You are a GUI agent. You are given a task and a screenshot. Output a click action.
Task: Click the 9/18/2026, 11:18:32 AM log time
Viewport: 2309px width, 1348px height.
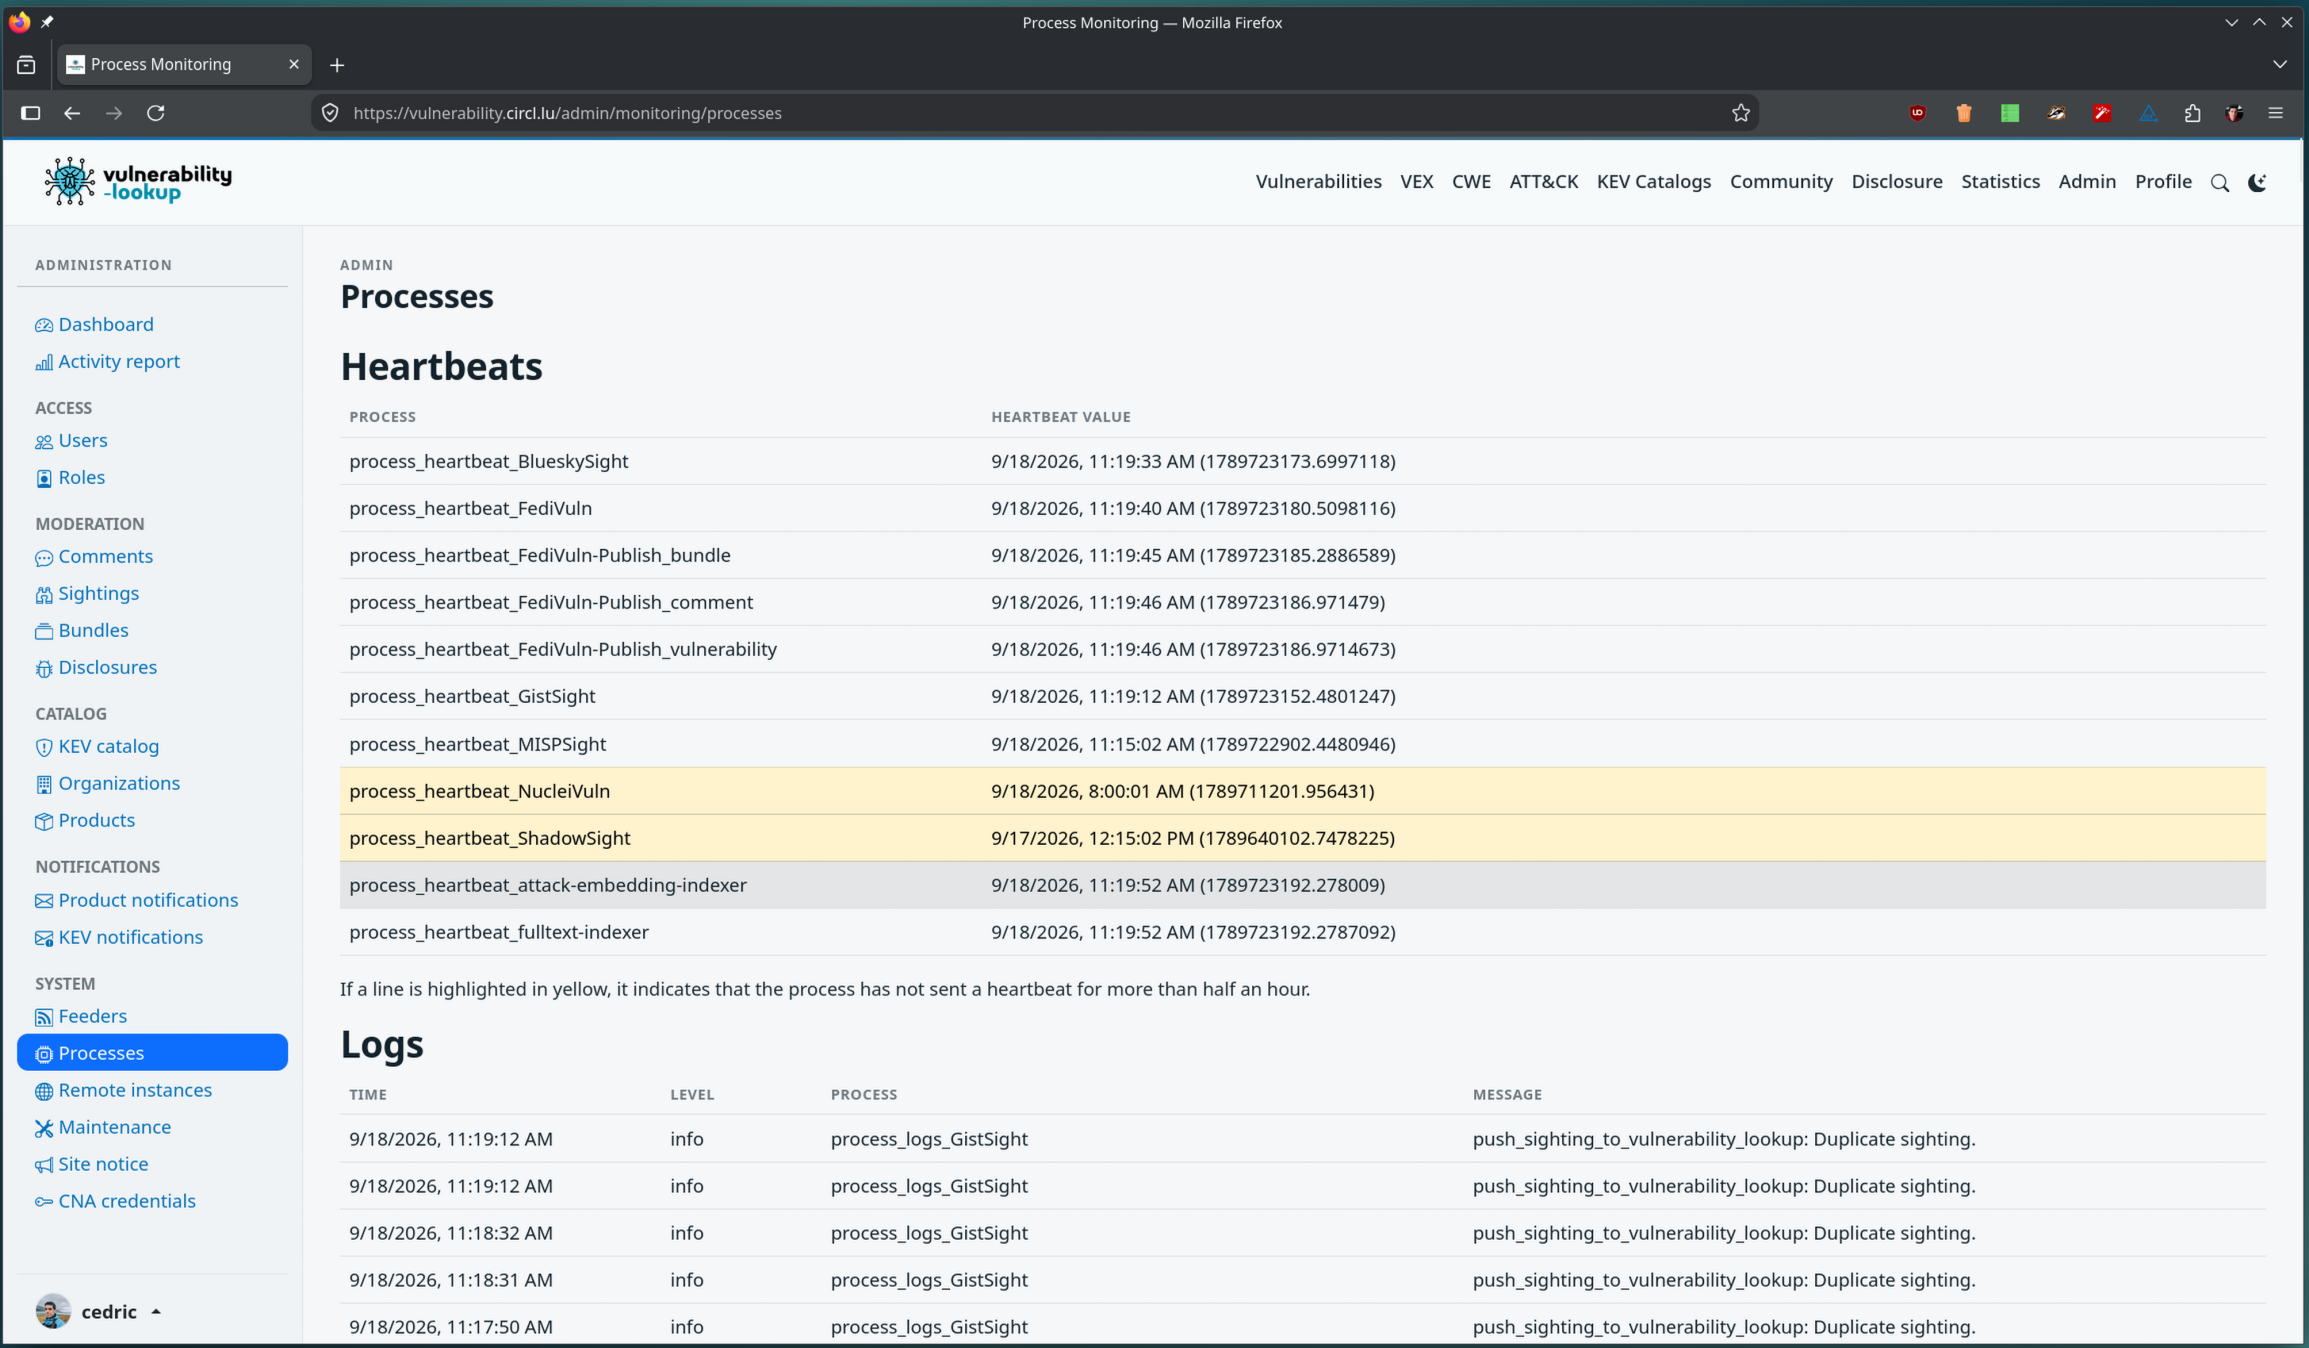click(450, 1233)
